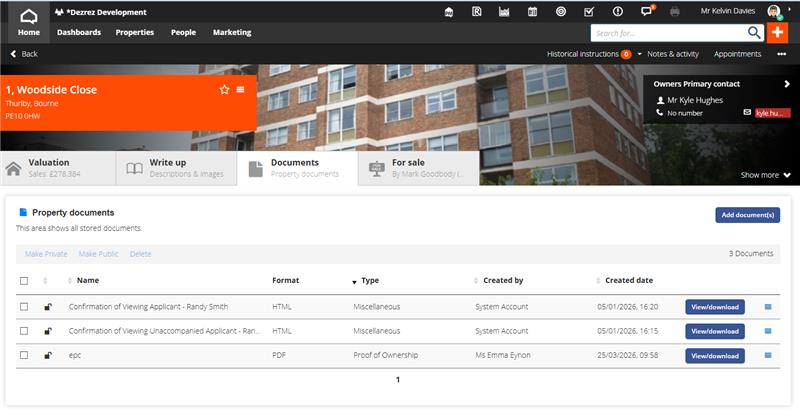The image size is (800, 417).
Task: Click into the Search for field
Action: point(666,32)
